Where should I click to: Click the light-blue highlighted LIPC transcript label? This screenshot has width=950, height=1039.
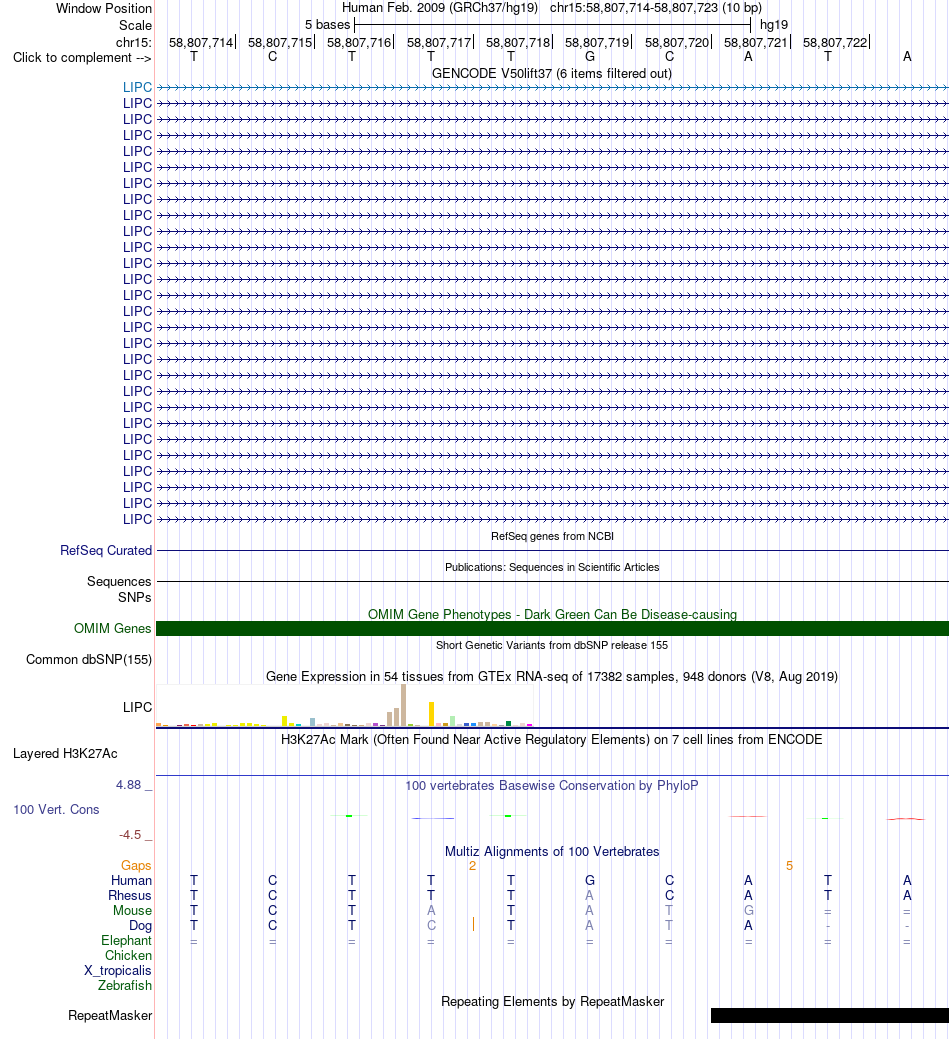click(137, 87)
